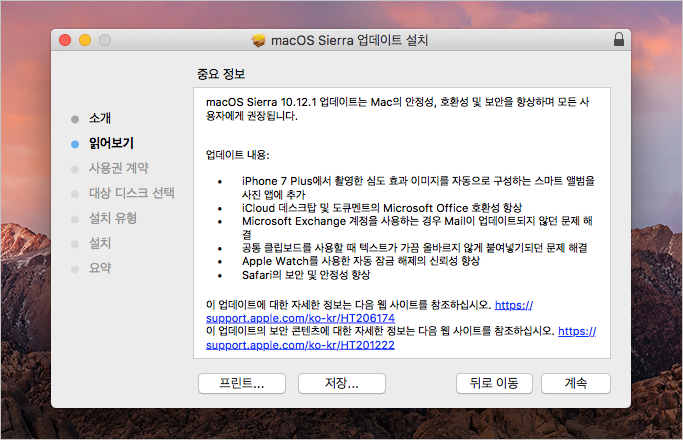Click the 설치 유형 step label
683x440 pixels.
(113, 218)
